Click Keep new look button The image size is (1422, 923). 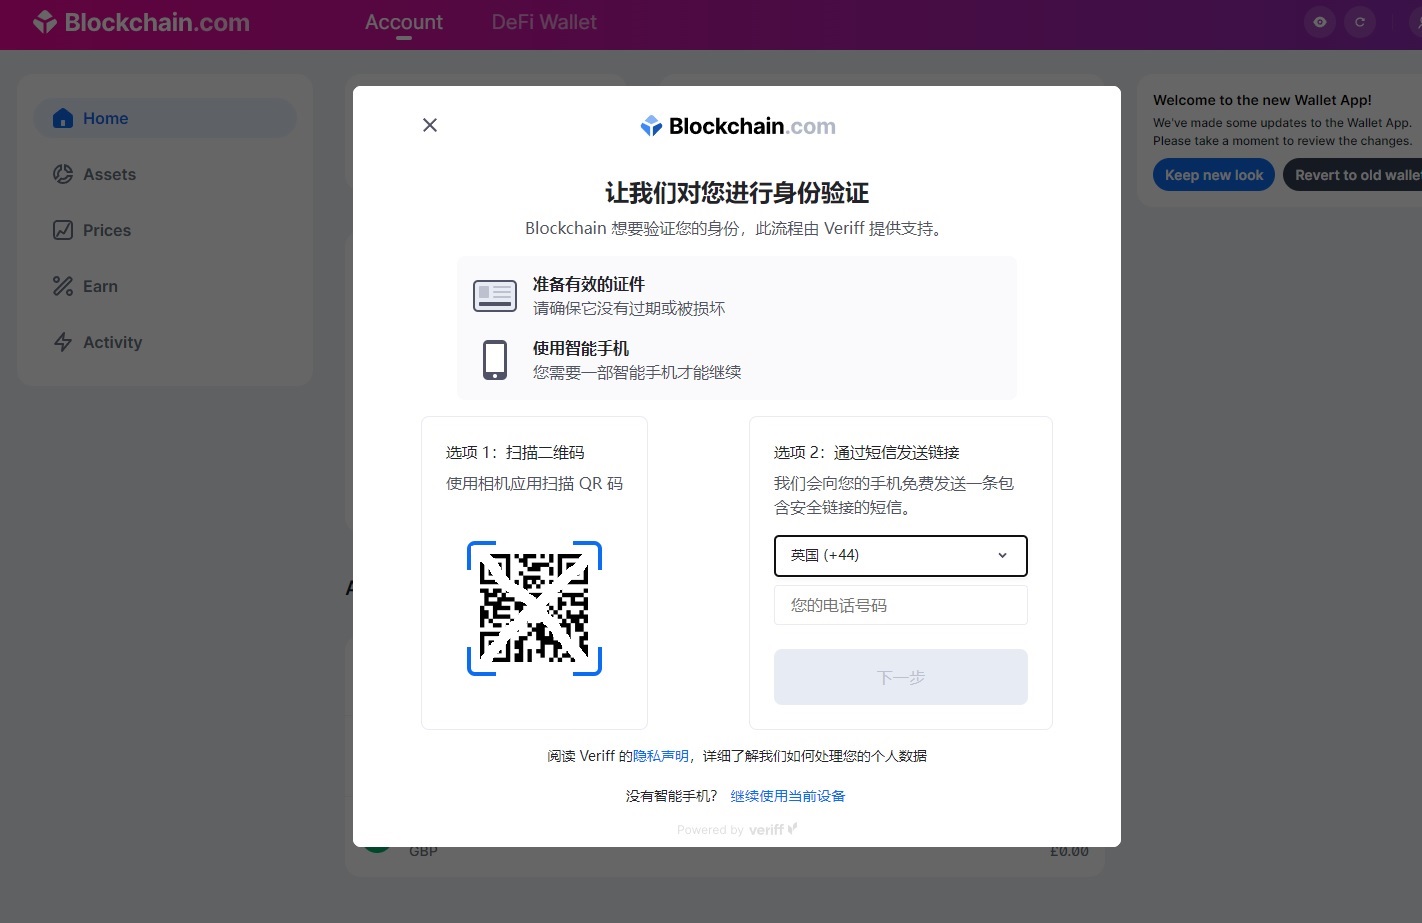click(x=1214, y=175)
